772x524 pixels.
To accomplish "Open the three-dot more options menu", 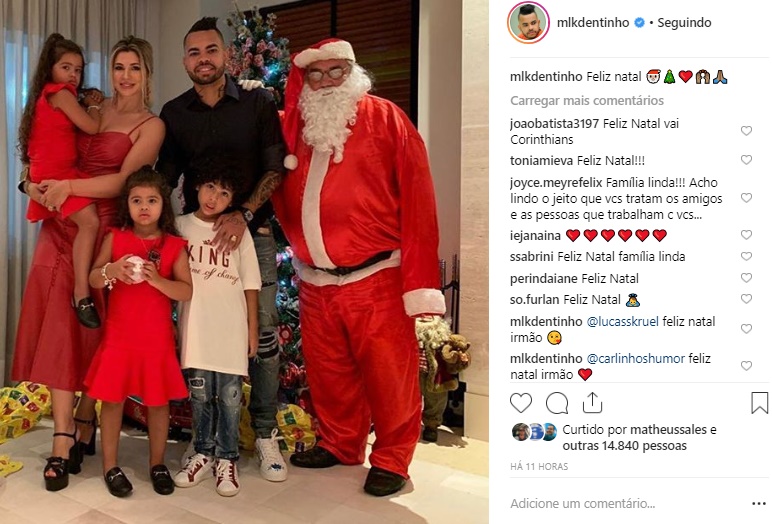I will point(759,503).
